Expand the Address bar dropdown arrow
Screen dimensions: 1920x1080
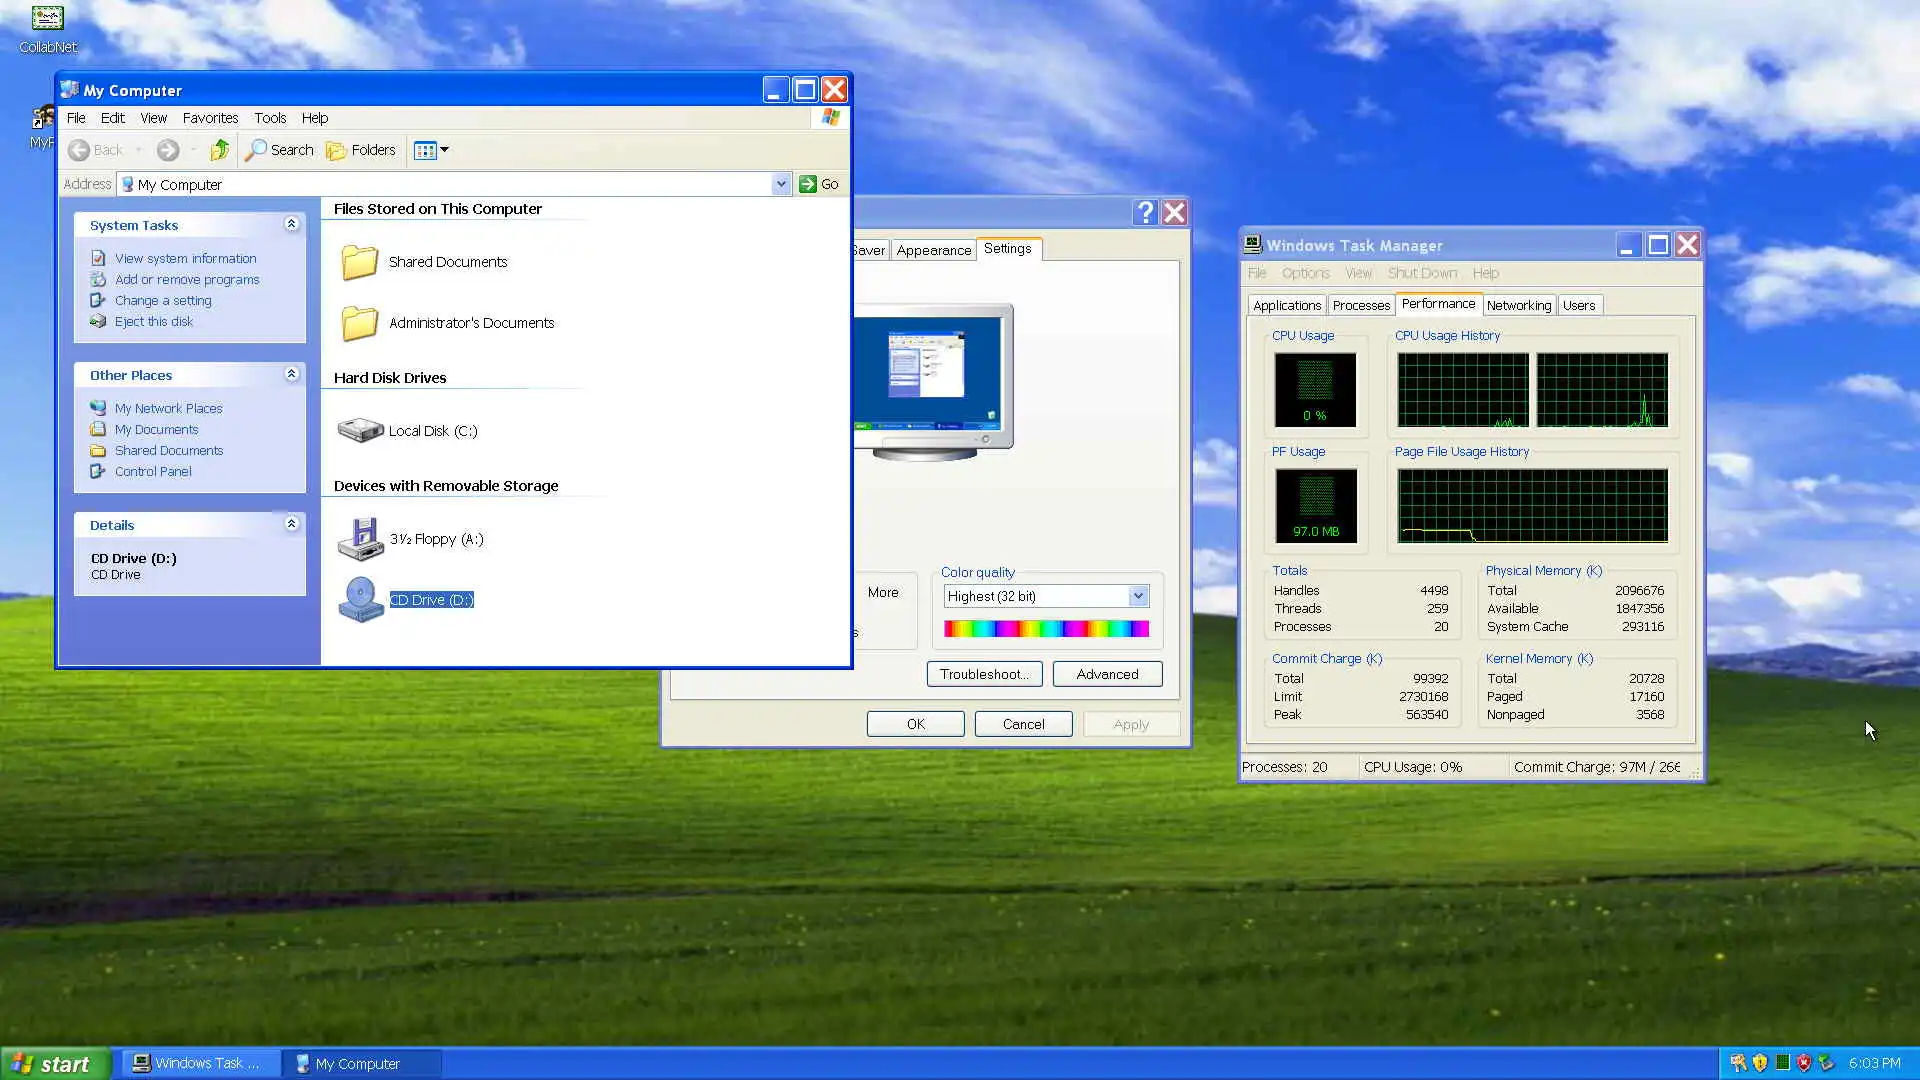(780, 184)
